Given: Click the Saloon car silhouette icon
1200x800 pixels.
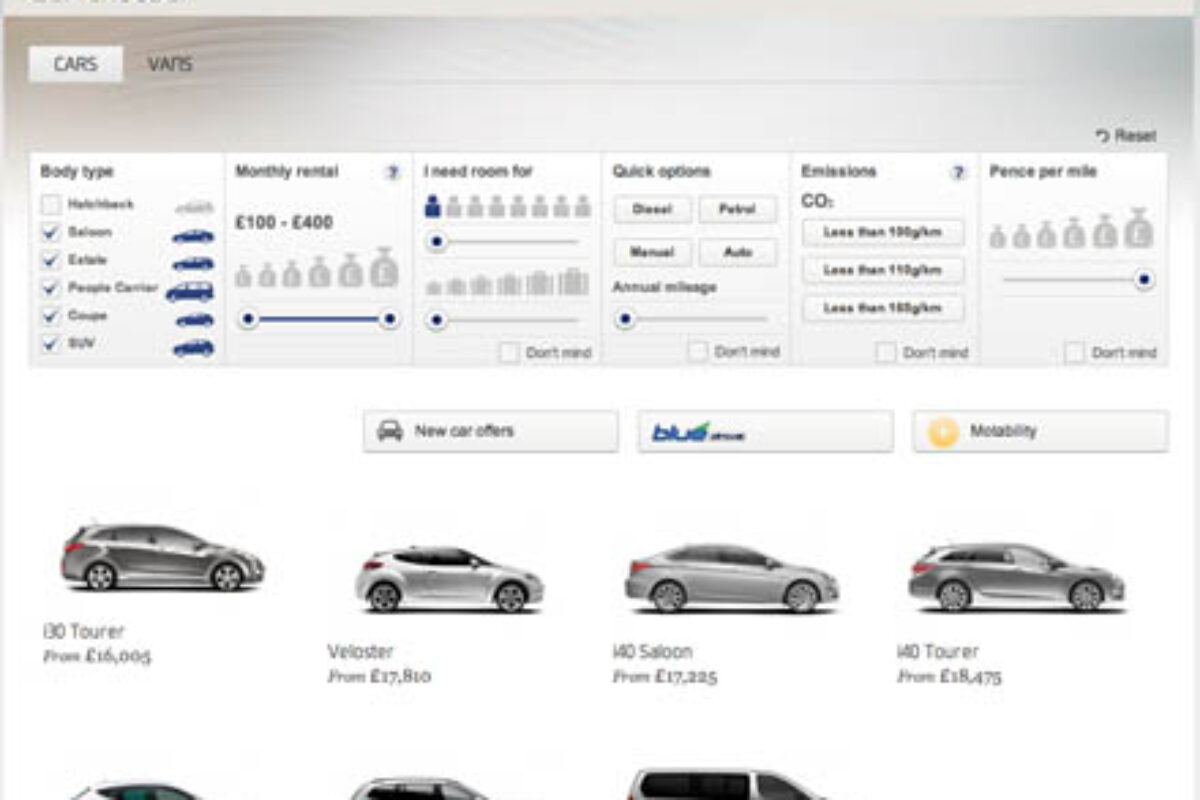Looking at the screenshot, I should point(194,236).
